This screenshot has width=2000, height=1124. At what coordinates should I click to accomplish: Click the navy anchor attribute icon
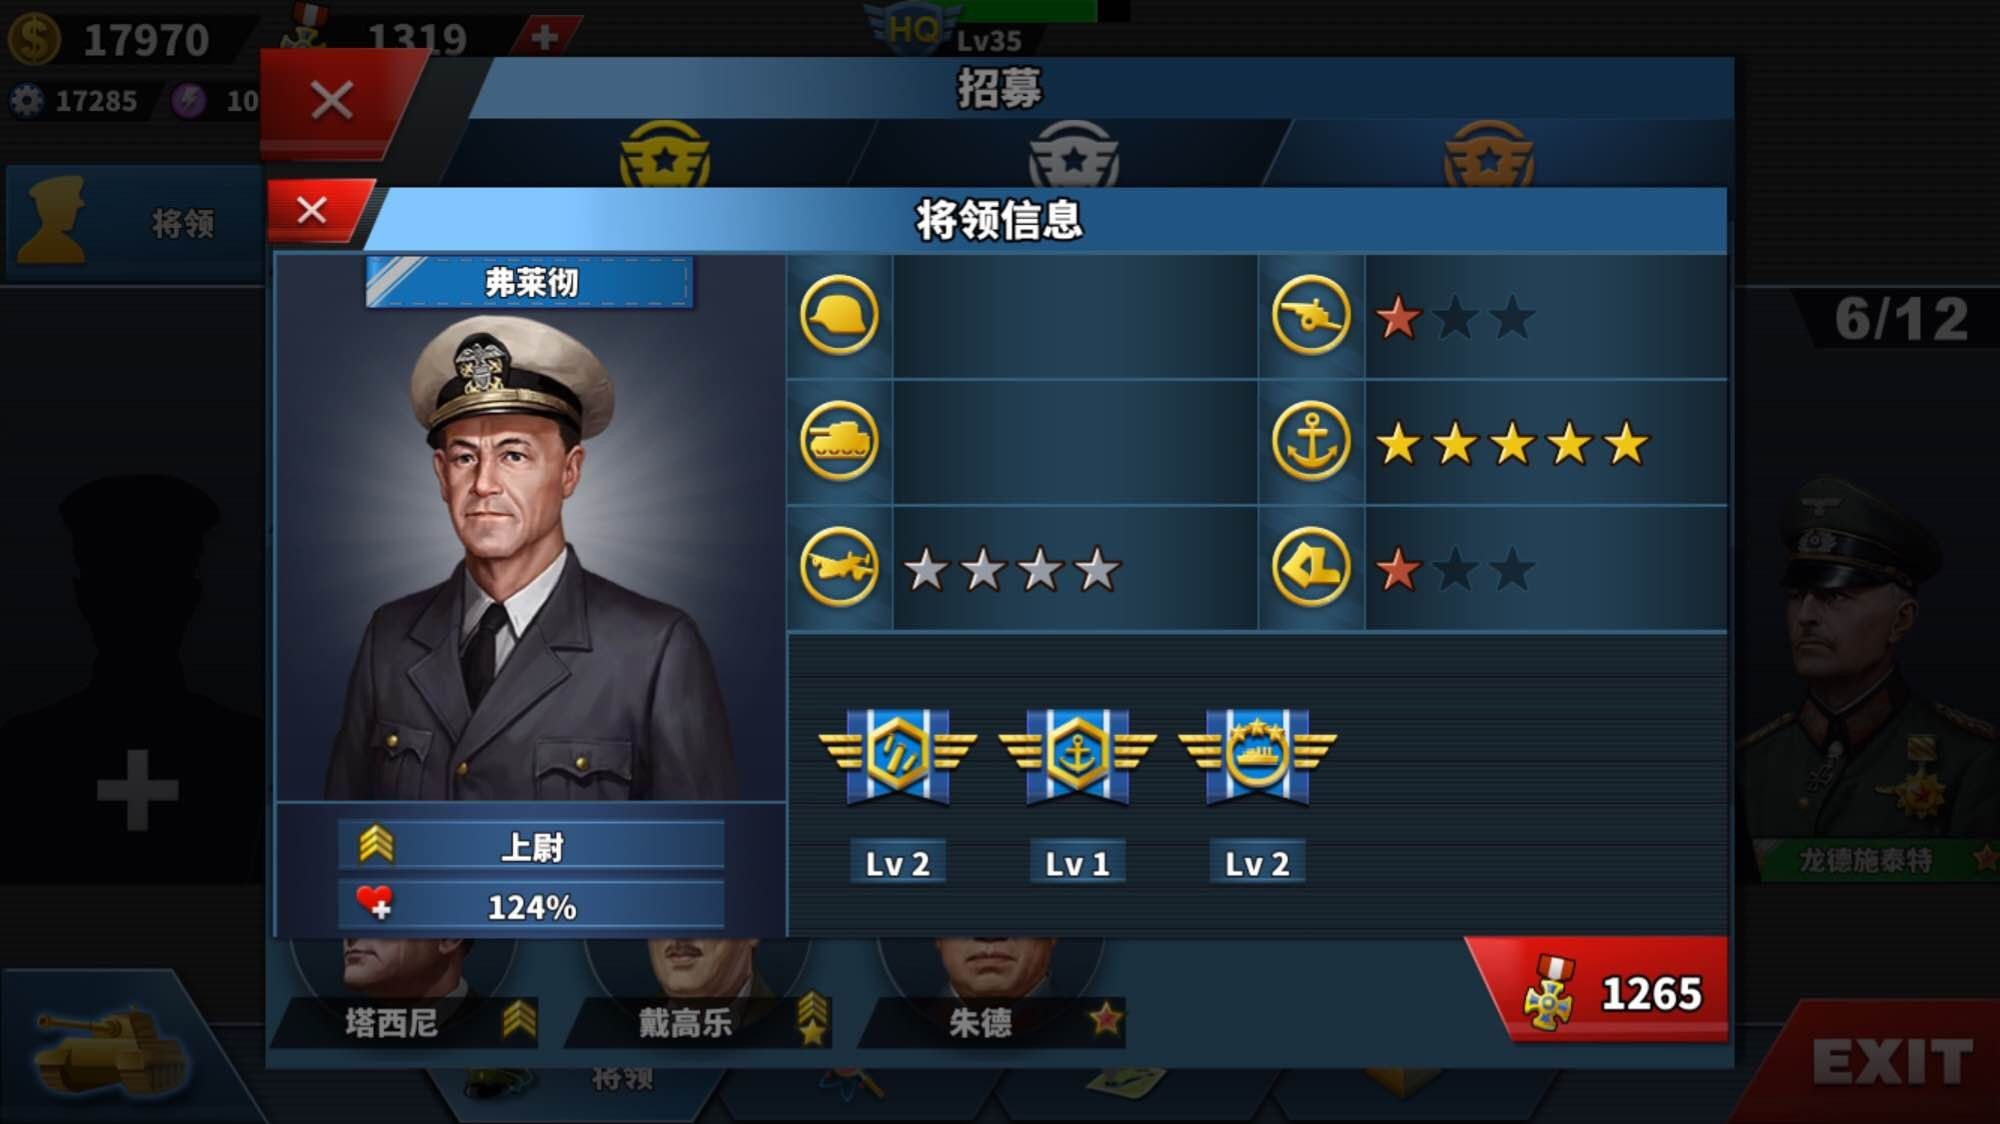click(x=1310, y=441)
